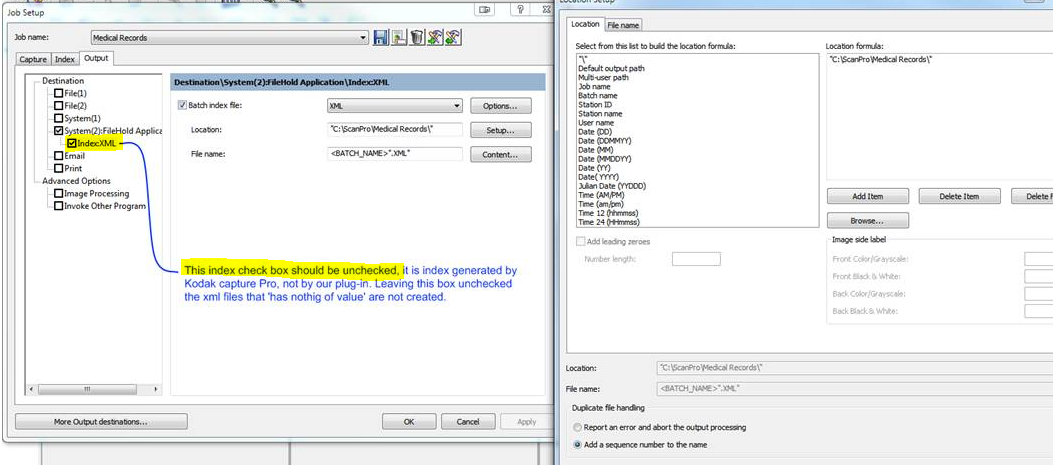Click the Setup... button next to Location
The image size is (1059, 465).
point(500,130)
